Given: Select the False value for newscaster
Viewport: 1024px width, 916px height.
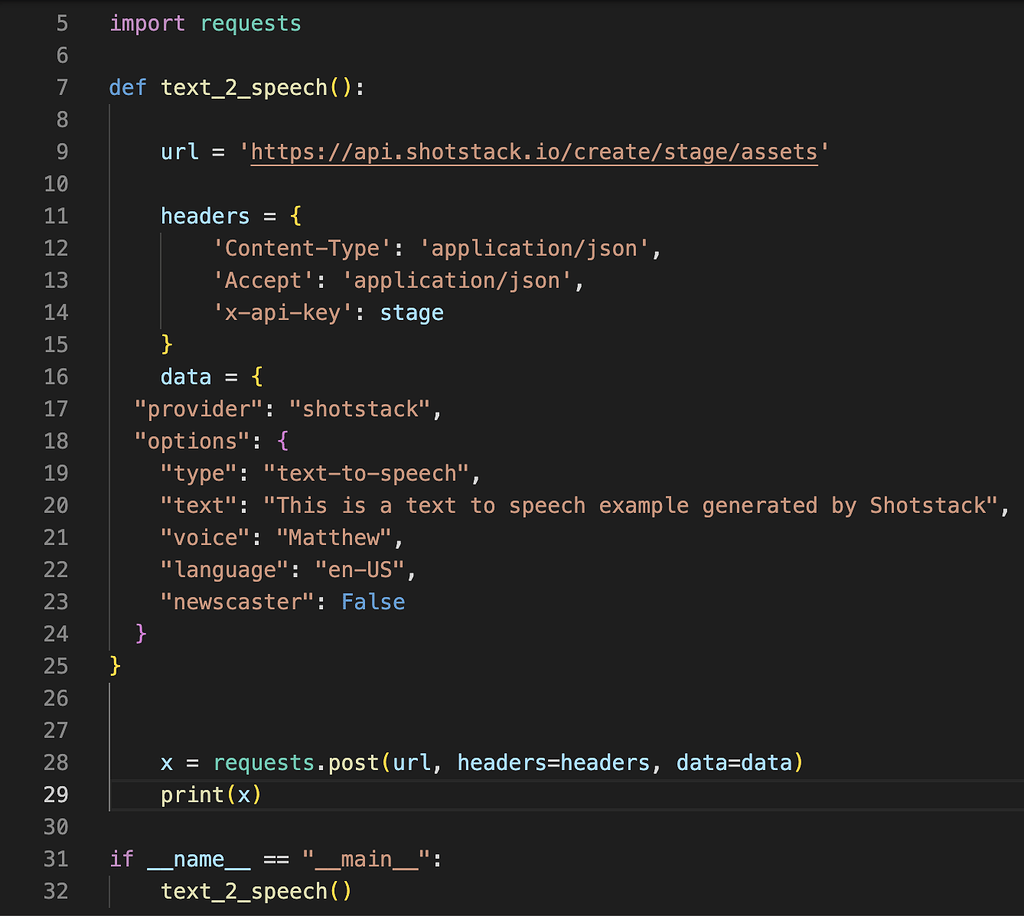Looking at the screenshot, I should 373,601.
